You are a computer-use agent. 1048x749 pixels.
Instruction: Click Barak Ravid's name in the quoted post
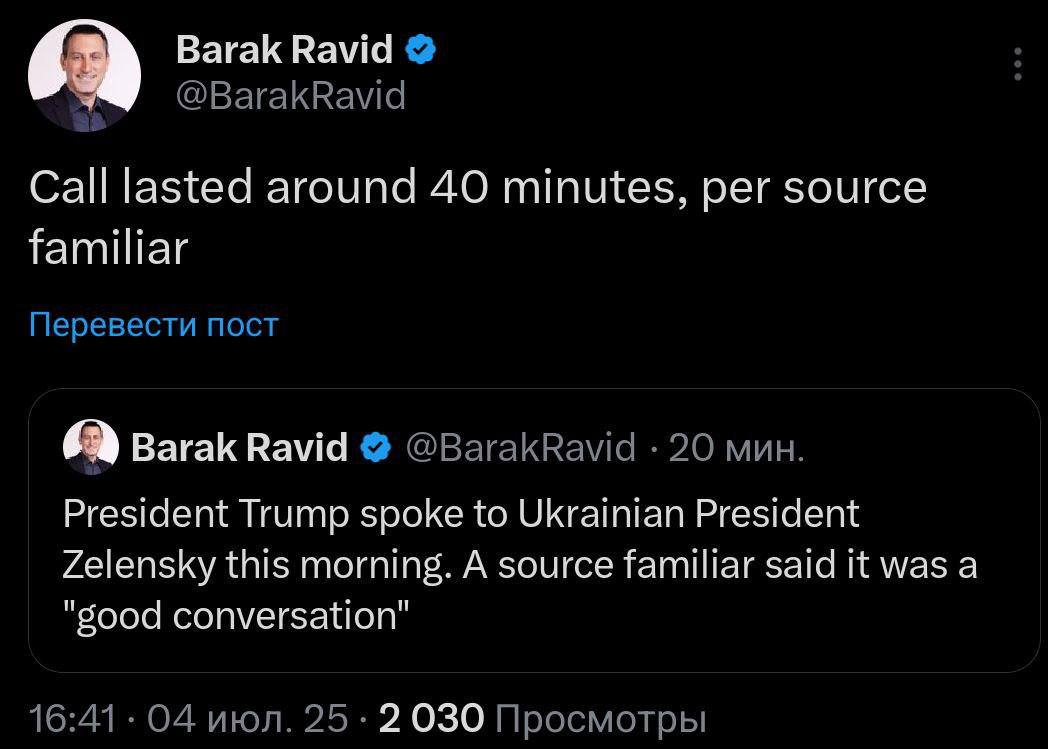point(239,447)
